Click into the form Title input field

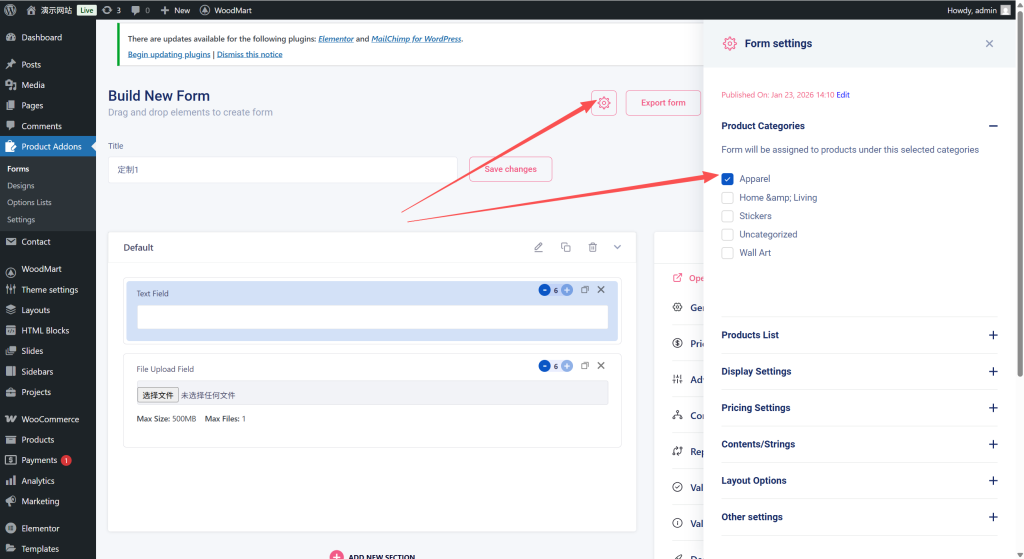282,169
